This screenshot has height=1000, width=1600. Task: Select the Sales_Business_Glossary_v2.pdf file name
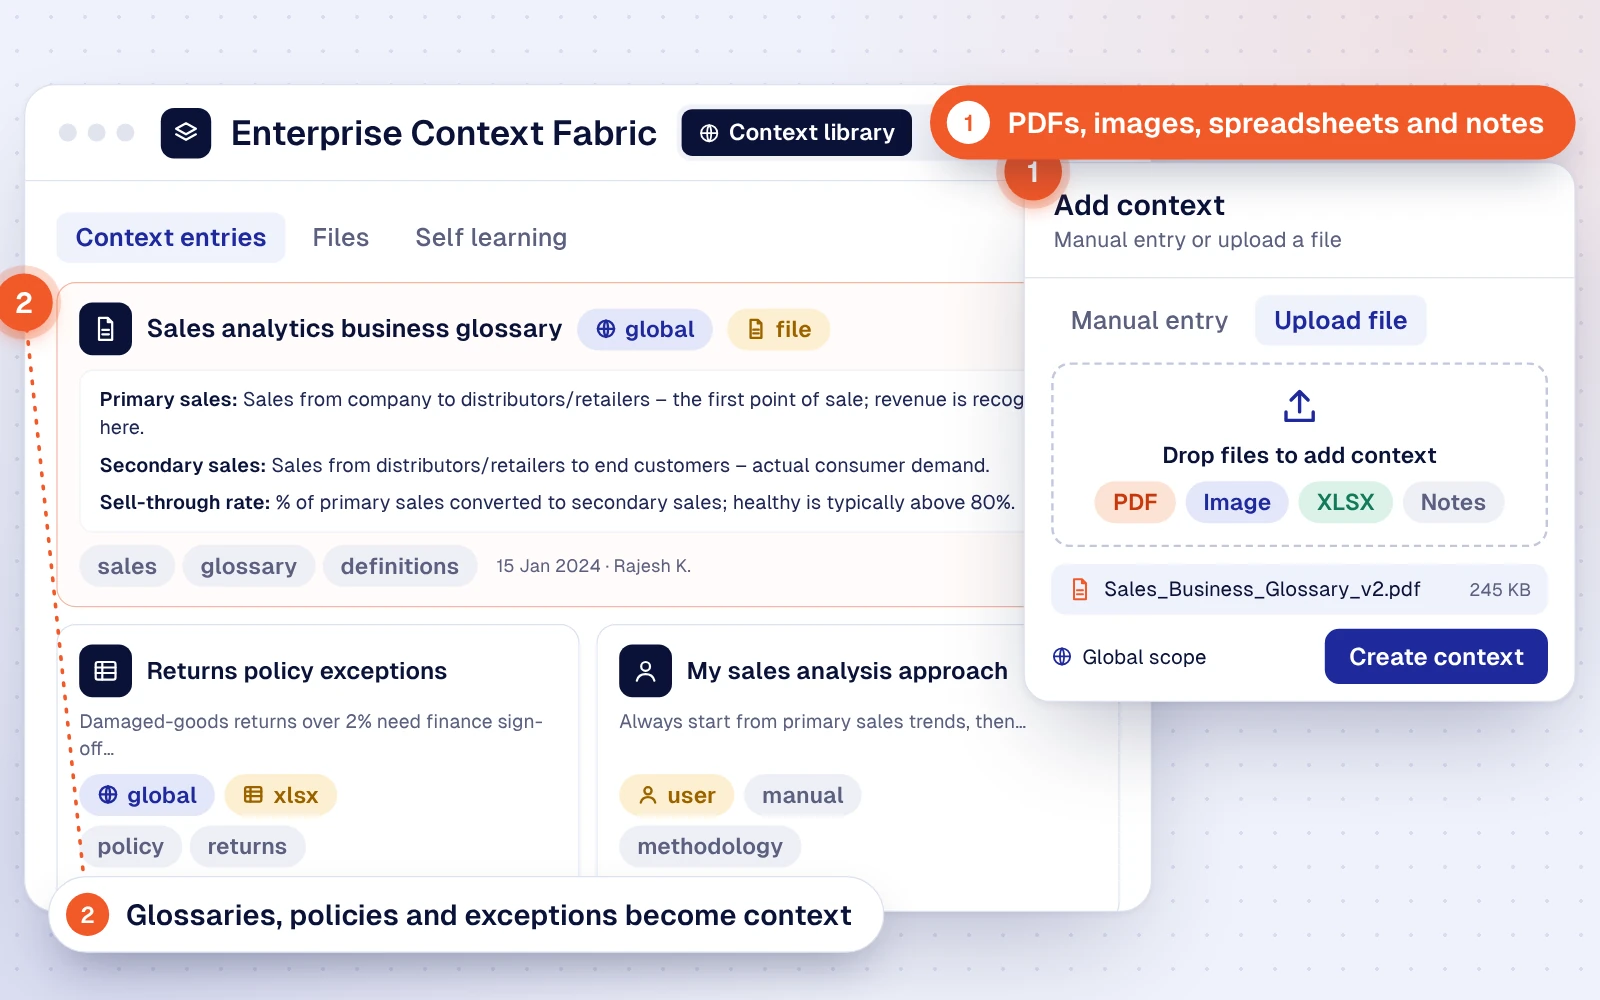(1262, 590)
